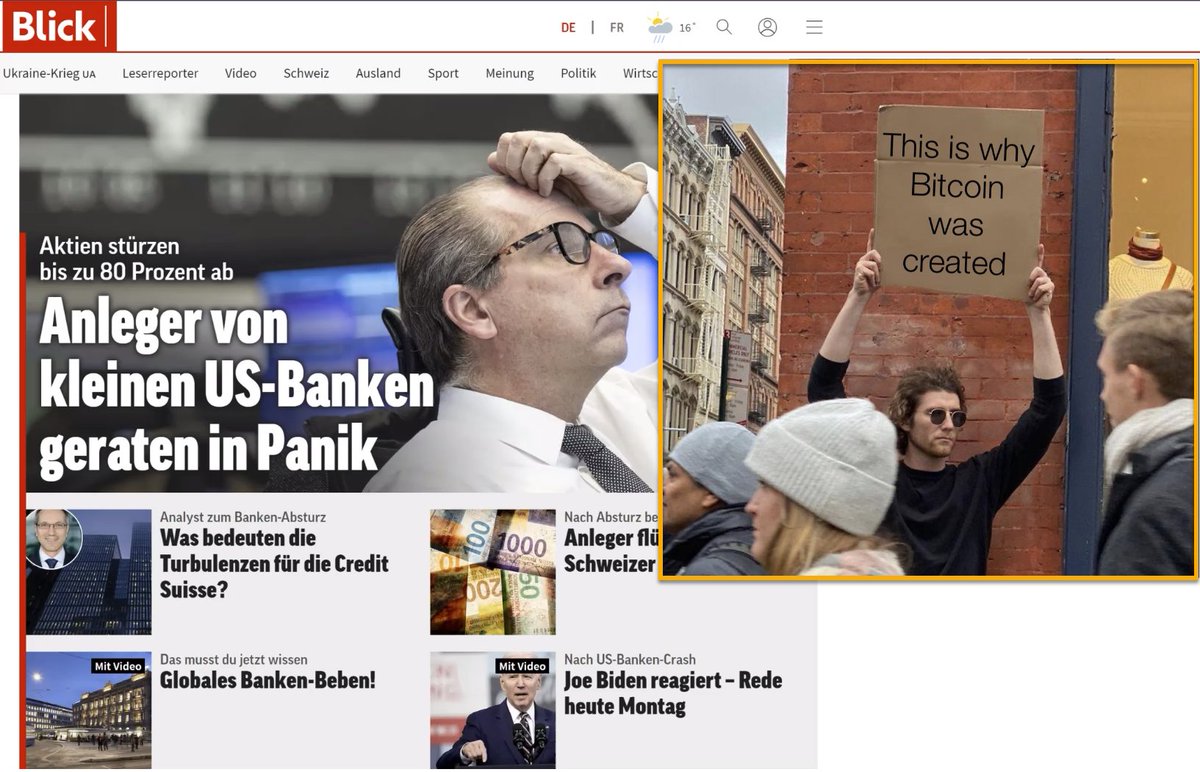
Task: Open the Meinung section
Action: pyautogui.click(x=510, y=73)
